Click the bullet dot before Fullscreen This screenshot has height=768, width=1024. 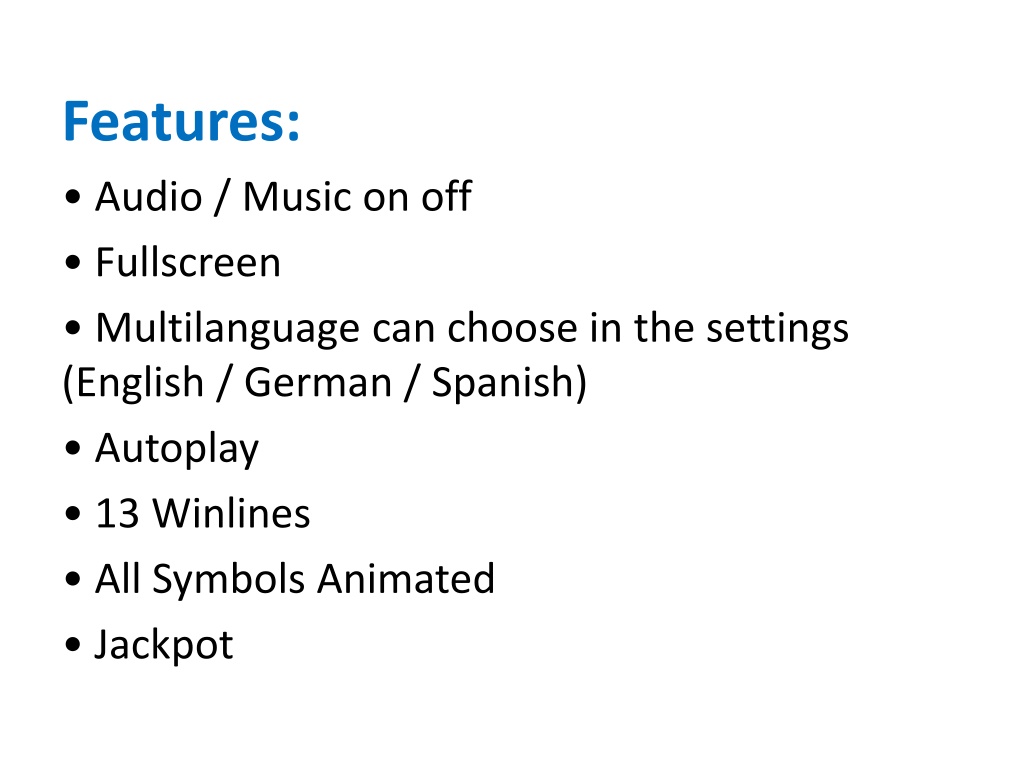coord(73,263)
